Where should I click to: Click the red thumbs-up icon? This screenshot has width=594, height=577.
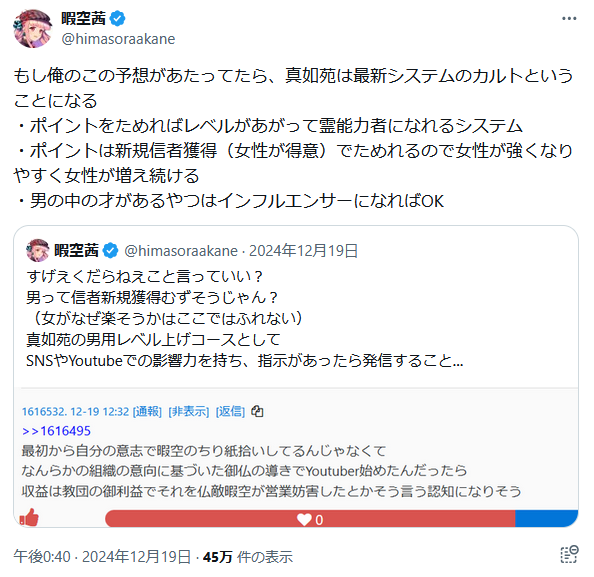tap(29, 518)
